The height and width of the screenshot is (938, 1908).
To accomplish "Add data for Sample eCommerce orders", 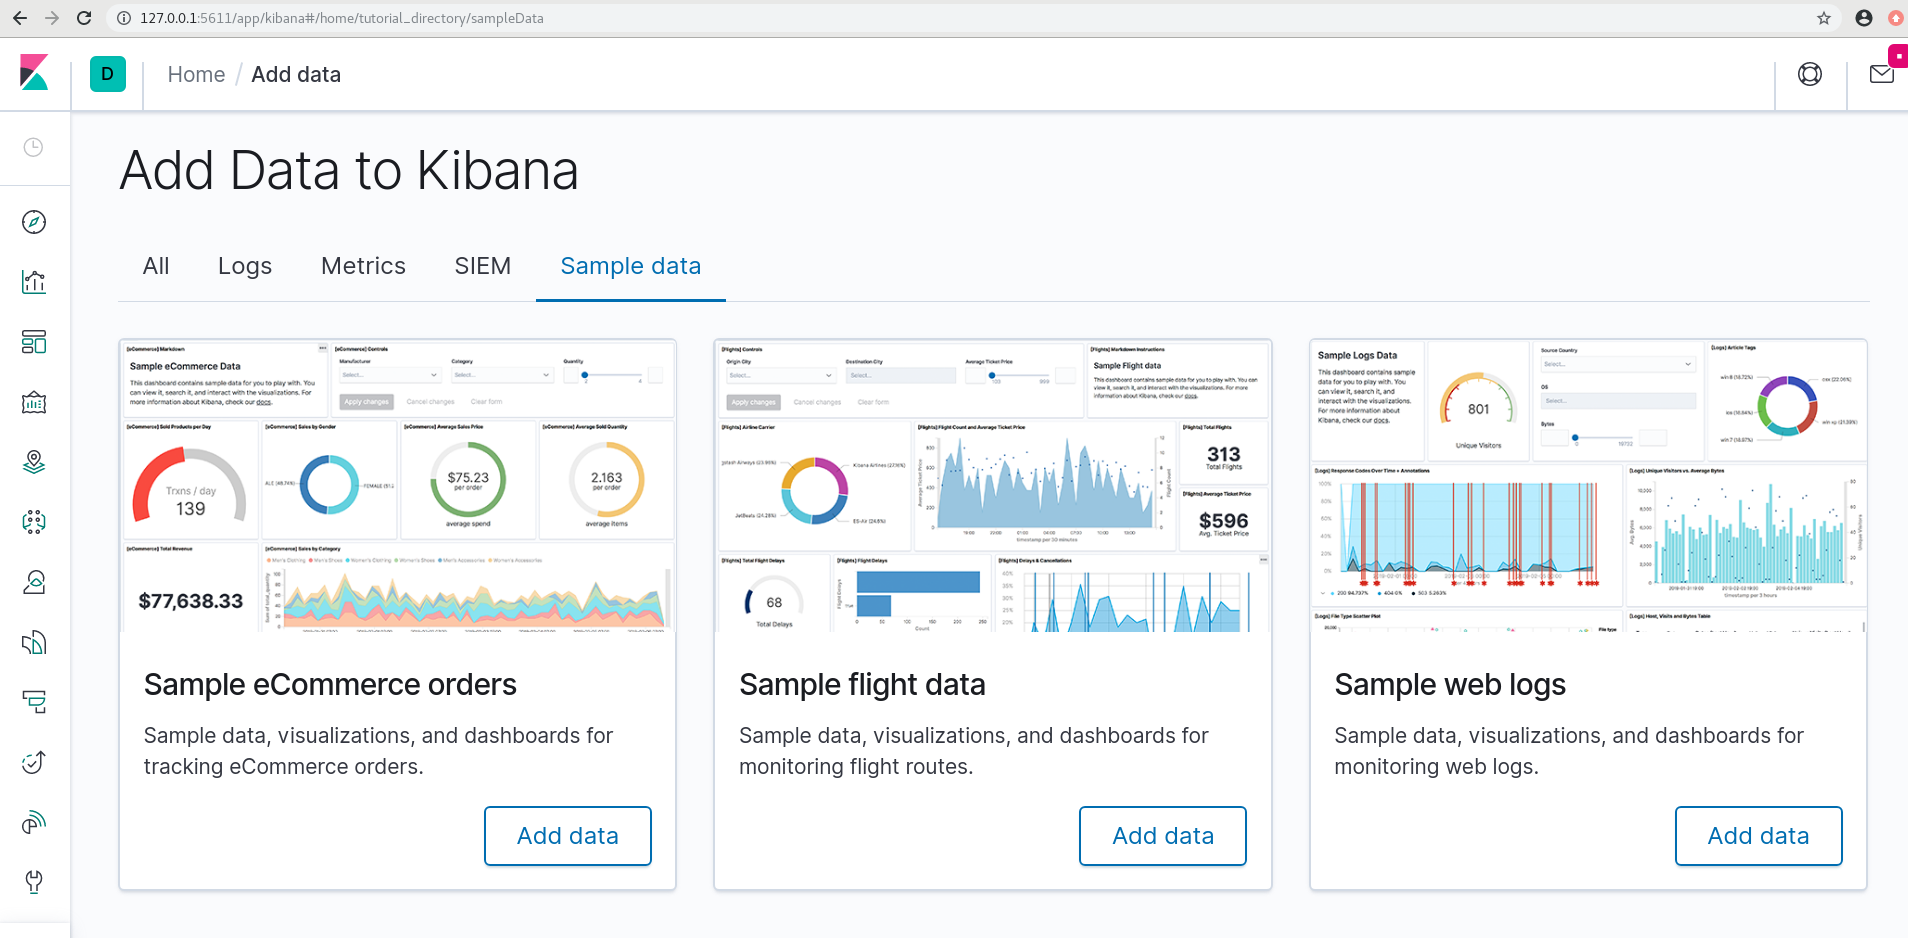I will [568, 836].
